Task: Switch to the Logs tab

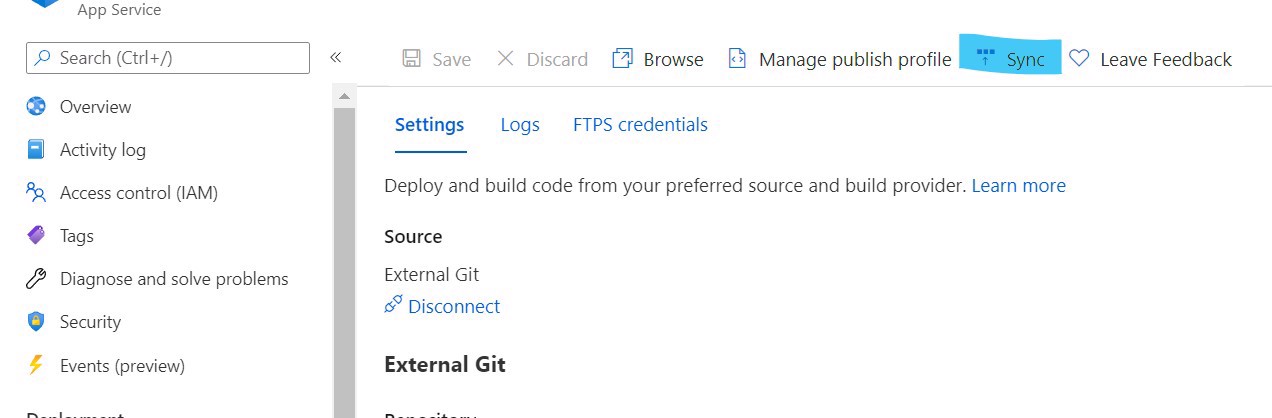Action: pyautogui.click(x=520, y=125)
